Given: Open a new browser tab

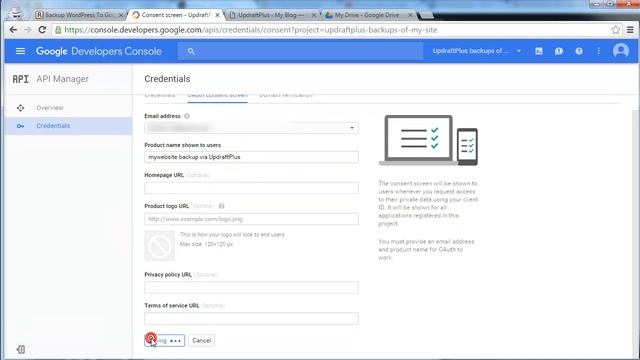Looking at the screenshot, I should [426, 16].
